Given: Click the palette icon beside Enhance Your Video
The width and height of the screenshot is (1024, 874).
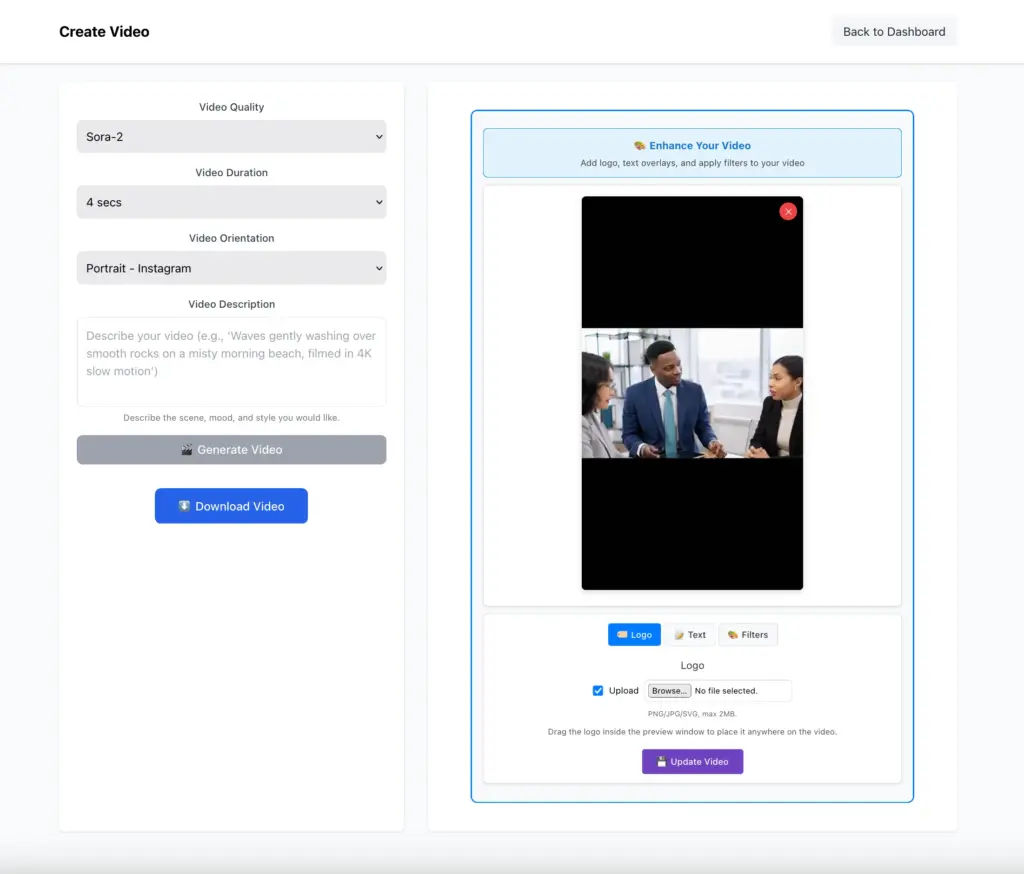Looking at the screenshot, I should 639,146.
